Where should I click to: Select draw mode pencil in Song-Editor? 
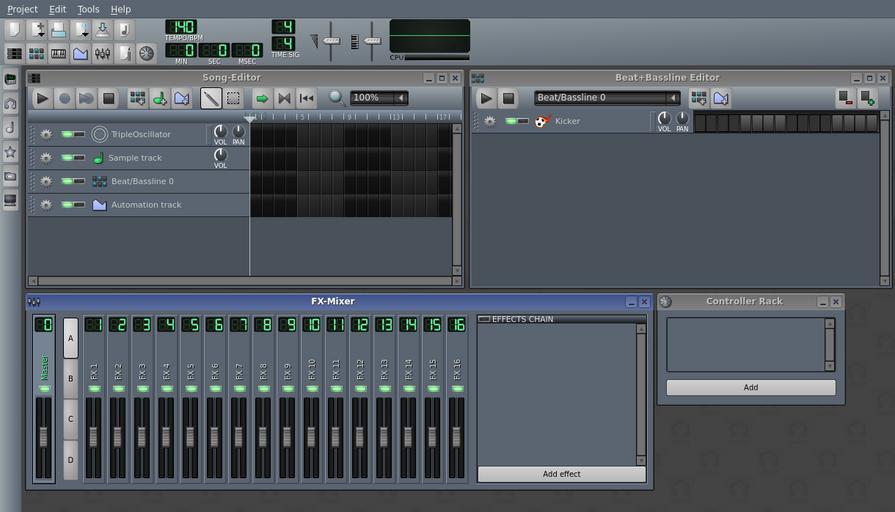pos(210,98)
